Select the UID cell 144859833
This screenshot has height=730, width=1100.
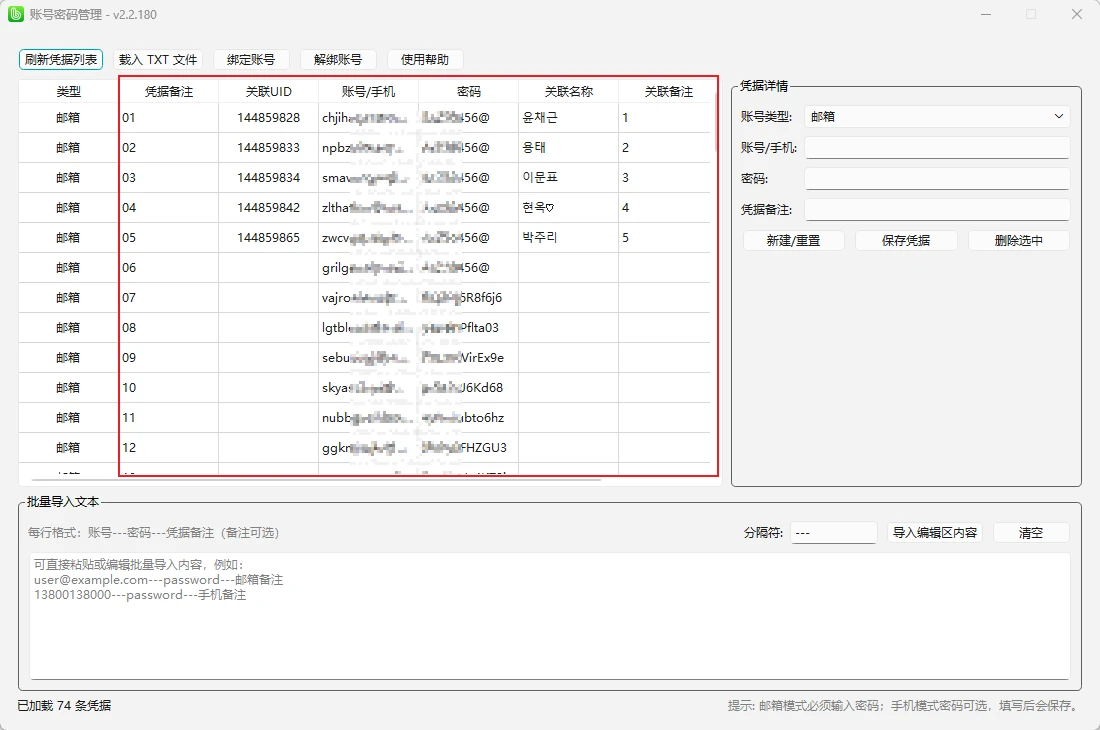pos(269,148)
